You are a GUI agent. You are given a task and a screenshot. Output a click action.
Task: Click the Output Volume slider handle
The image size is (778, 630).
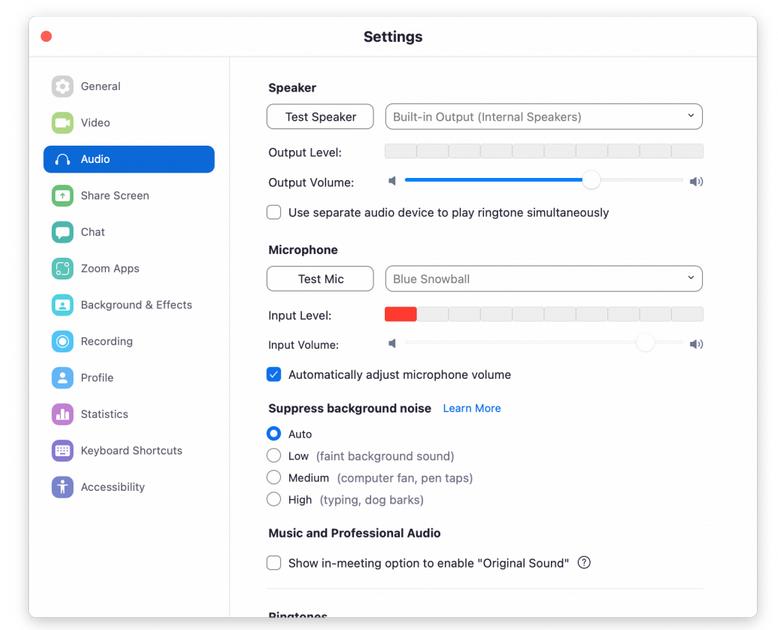591,180
